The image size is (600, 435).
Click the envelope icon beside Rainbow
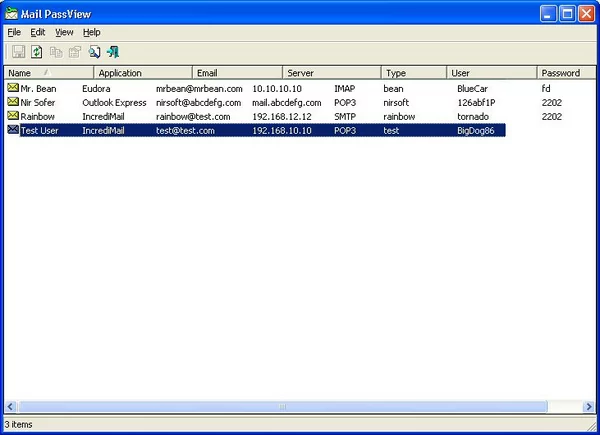coord(13,116)
